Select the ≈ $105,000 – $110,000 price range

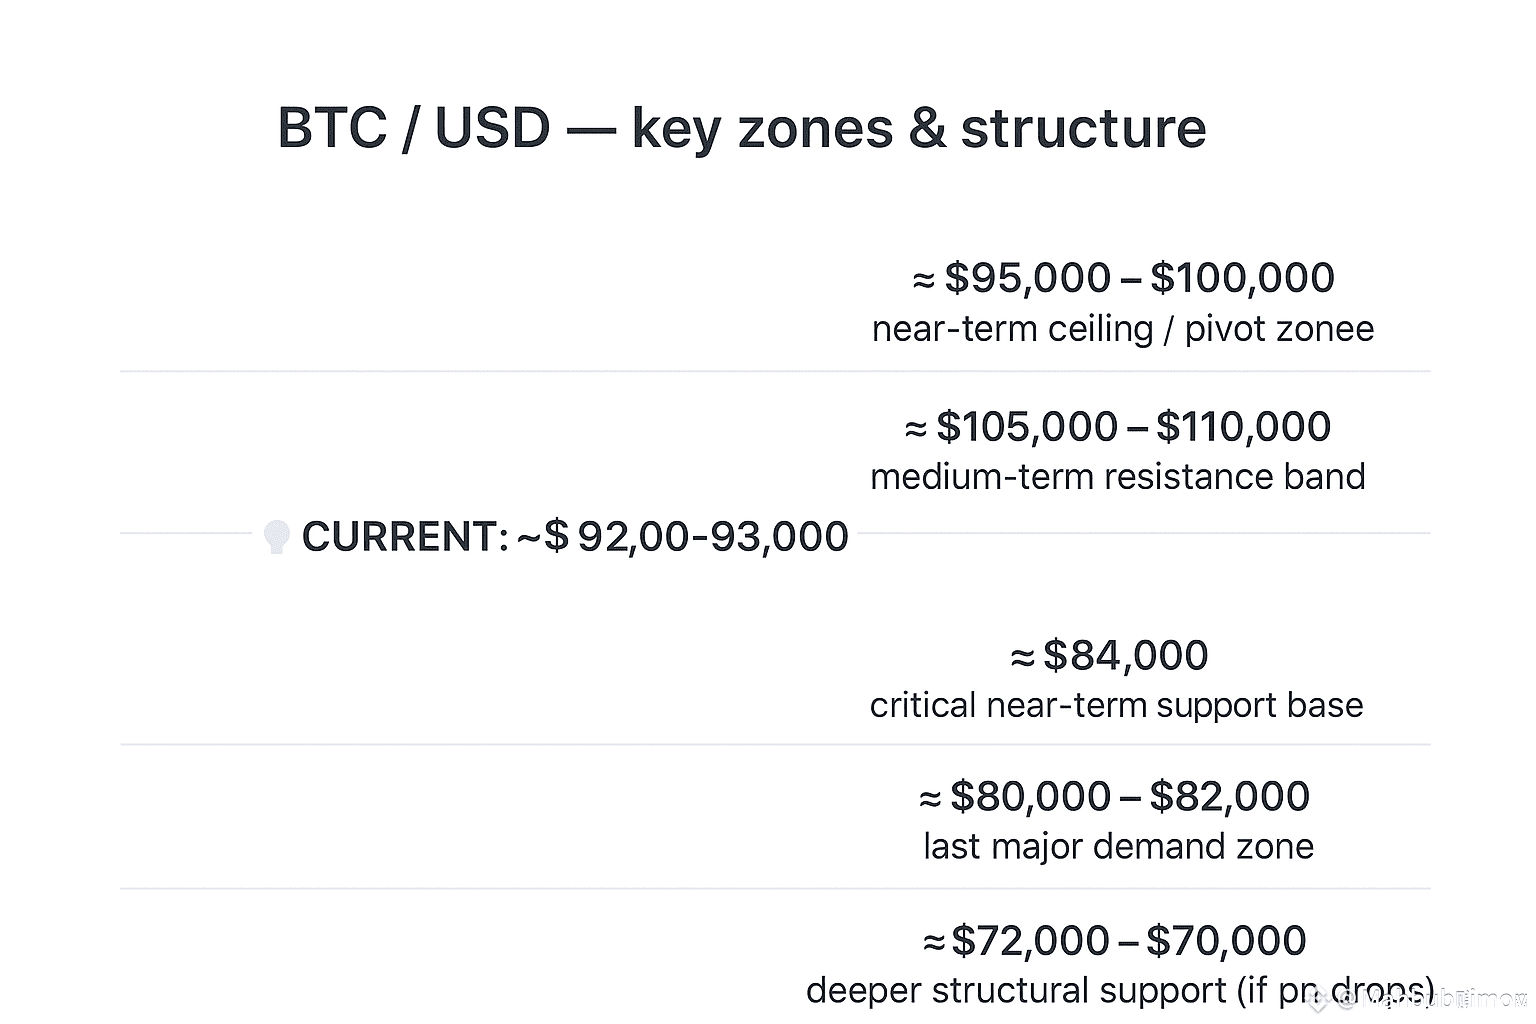[x=1117, y=427]
